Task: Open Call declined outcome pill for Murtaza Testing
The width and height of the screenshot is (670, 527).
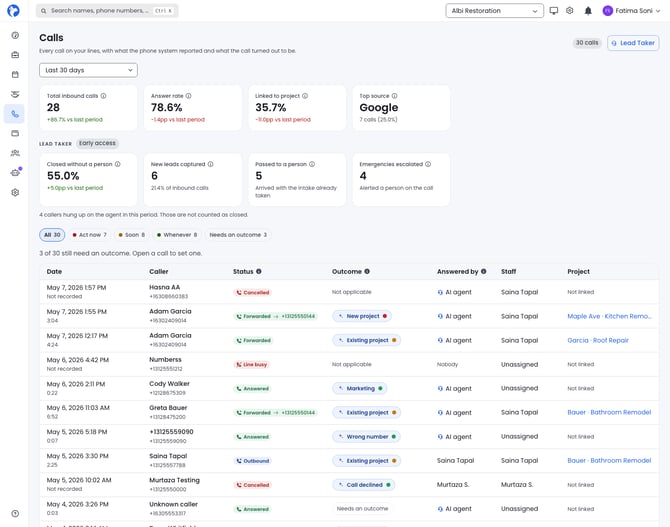Action: coord(364,485)
